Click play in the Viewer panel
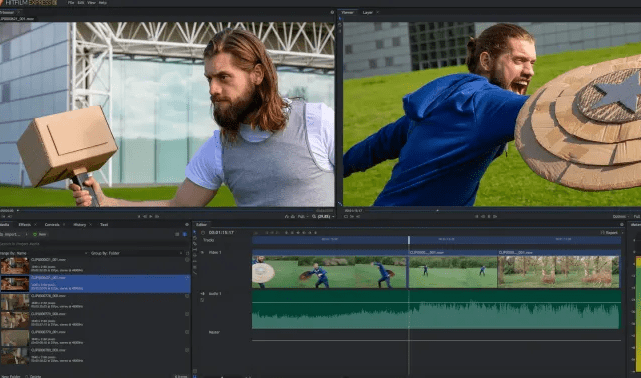The width and height of the screenshot is (641, 378). pos(489,216)
